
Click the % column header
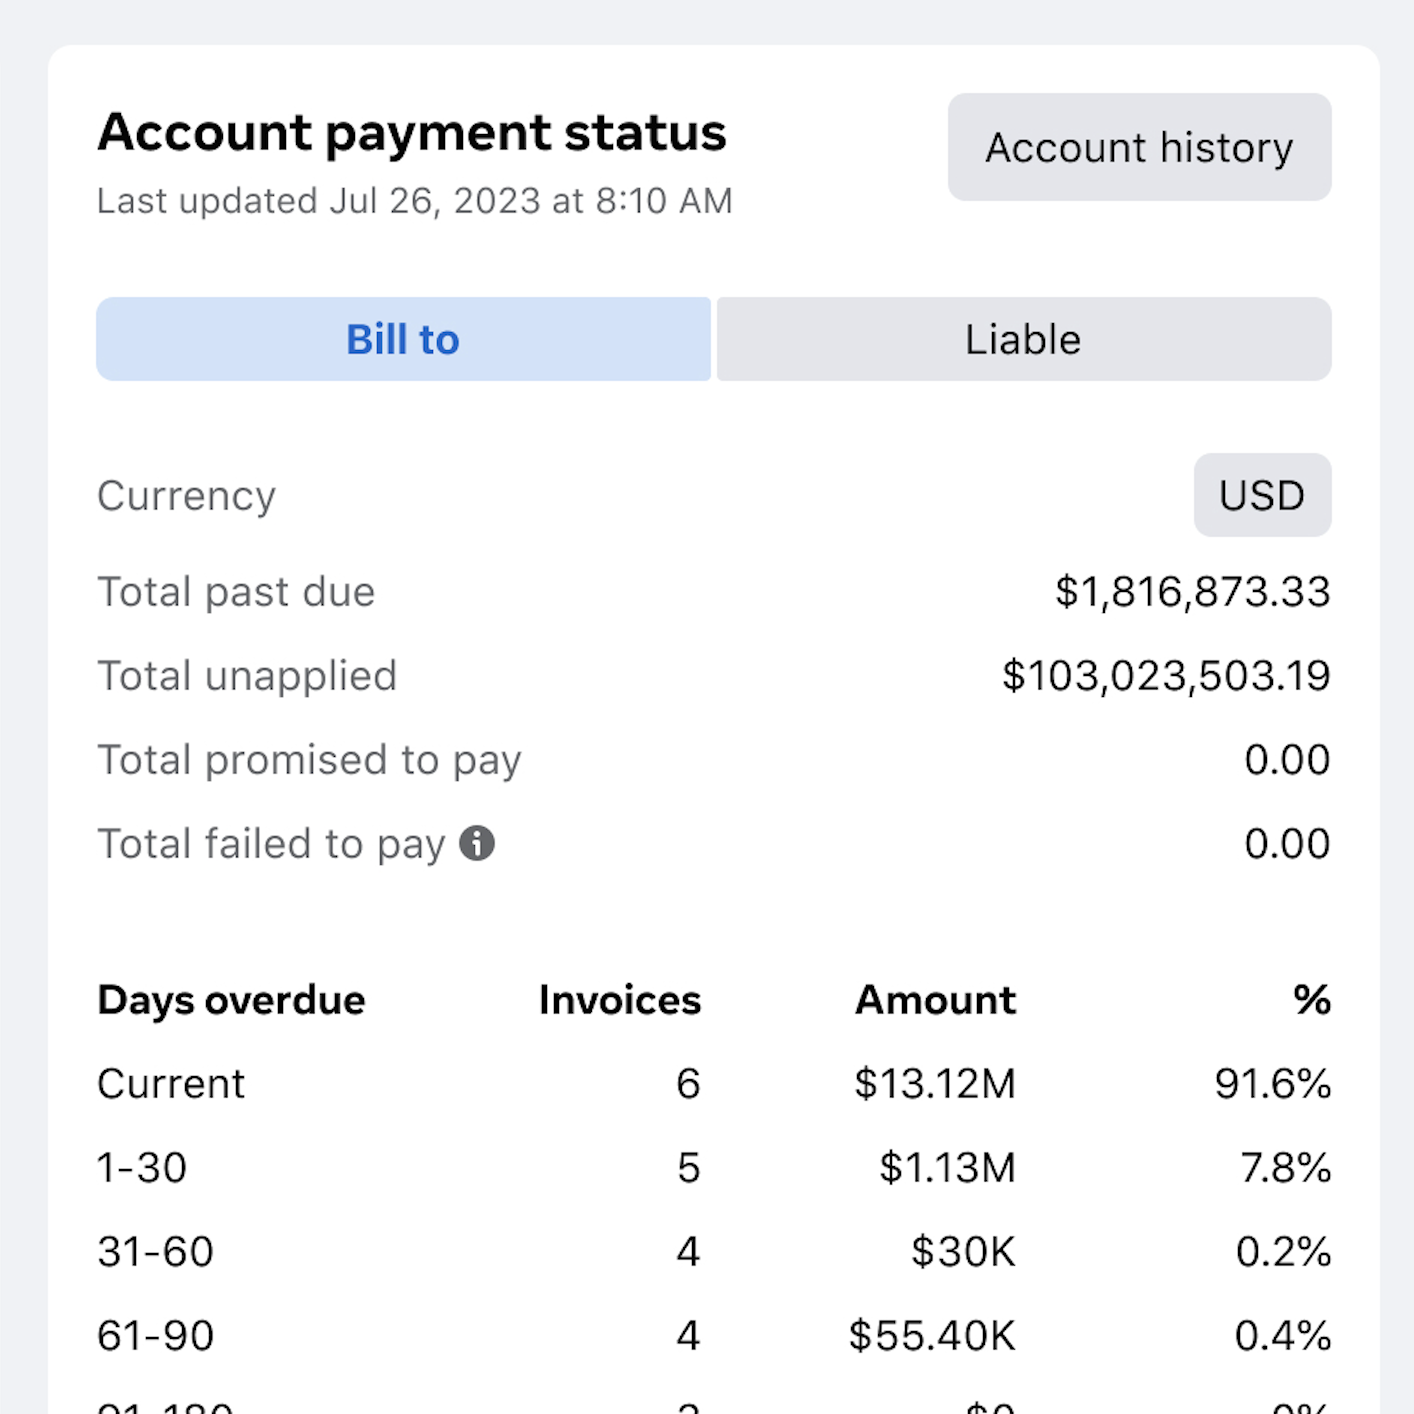[x=1311, y=1000]
